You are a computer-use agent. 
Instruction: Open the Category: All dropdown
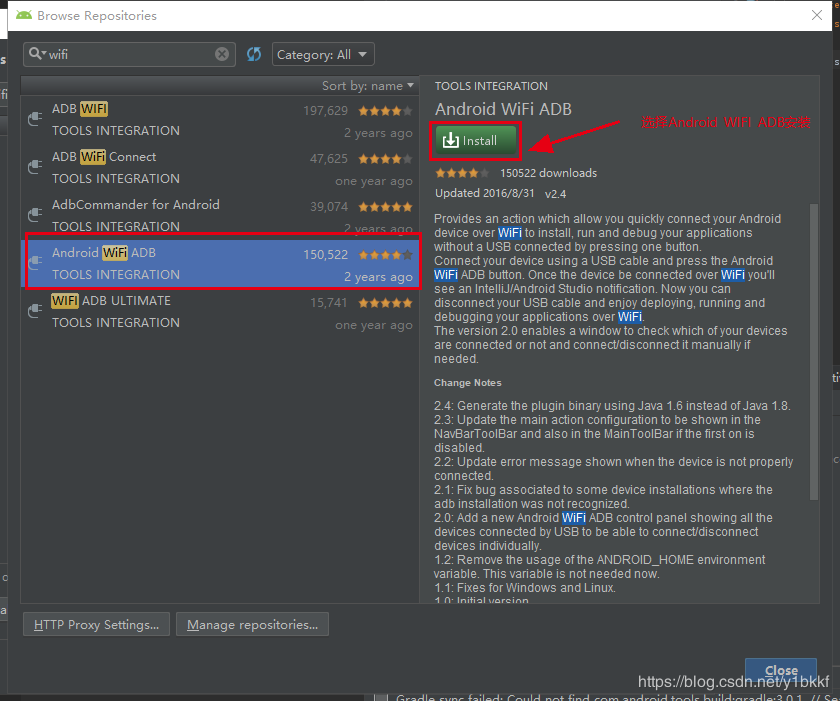point(322,54)
